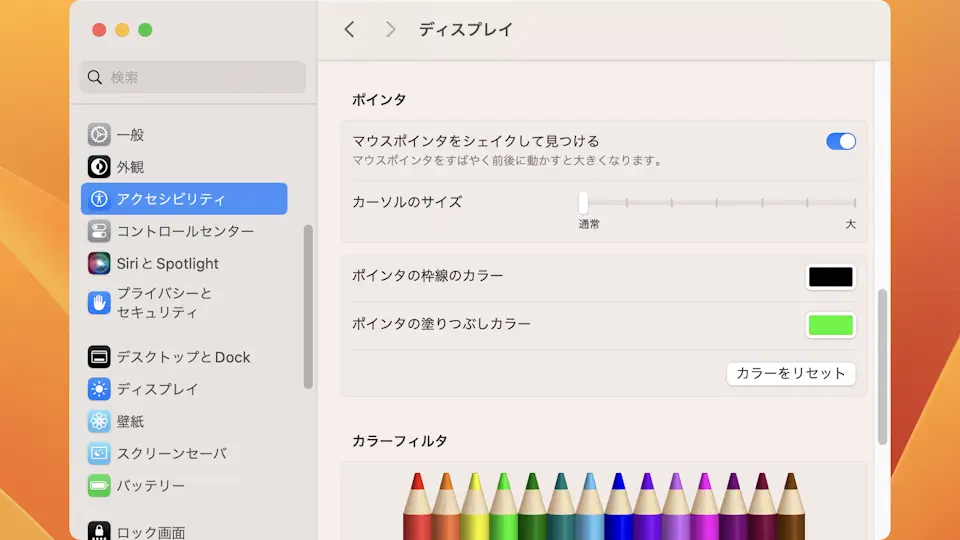This screenshot has width=960, height=540.
Task: Click the Screen Saver (スクリーンセーバ) icon
Action: click(99, 453)
